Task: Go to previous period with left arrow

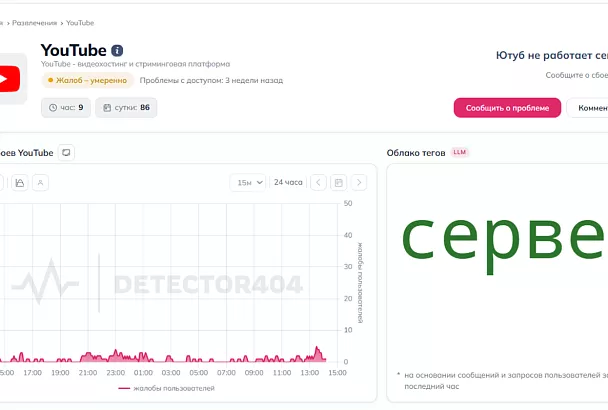Action: (x=318, y=182)
